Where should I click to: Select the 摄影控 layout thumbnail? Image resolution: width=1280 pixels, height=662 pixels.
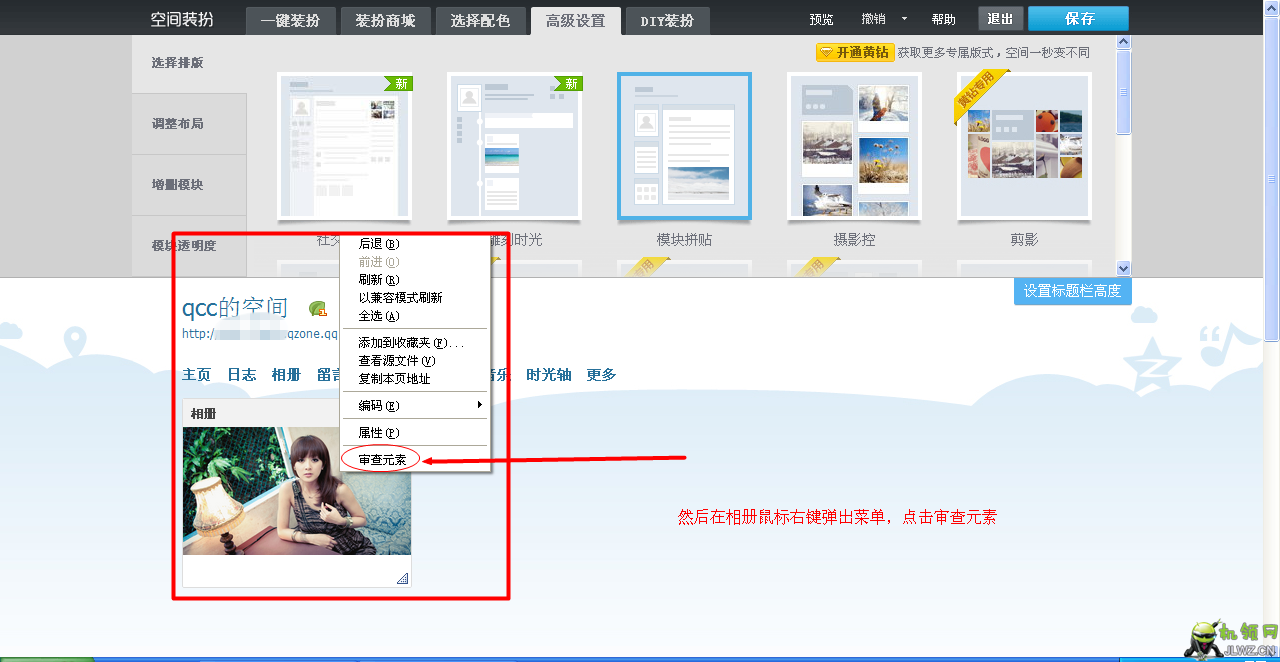pos(855,146)
